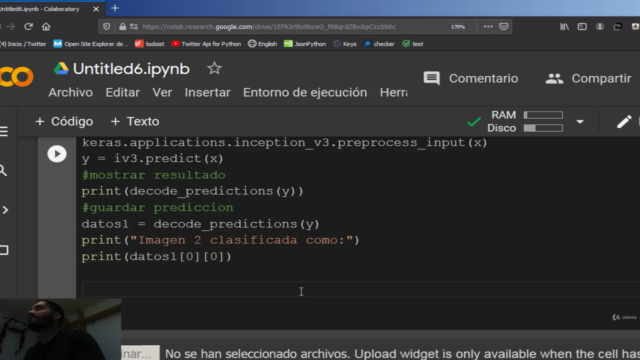Open the Entorno de ejecución menu
Image resolution: width=640 pixels, height=360 pixels.
(x=305, y=93)
